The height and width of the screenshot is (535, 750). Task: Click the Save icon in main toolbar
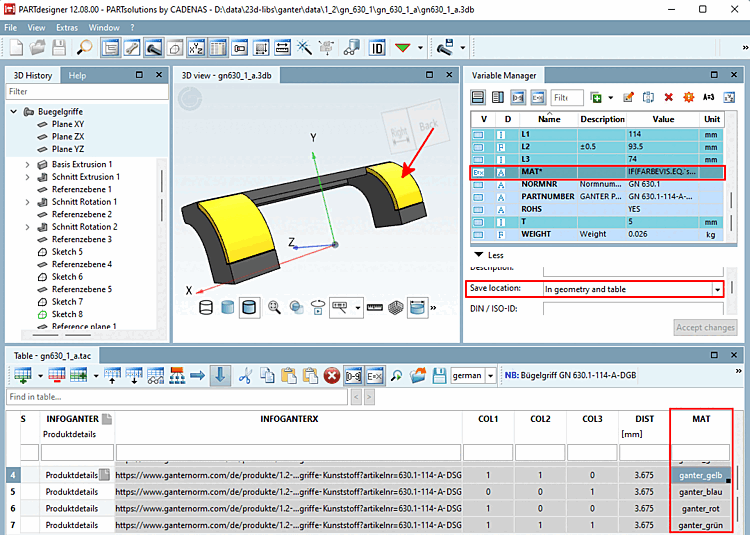point(61,47)
